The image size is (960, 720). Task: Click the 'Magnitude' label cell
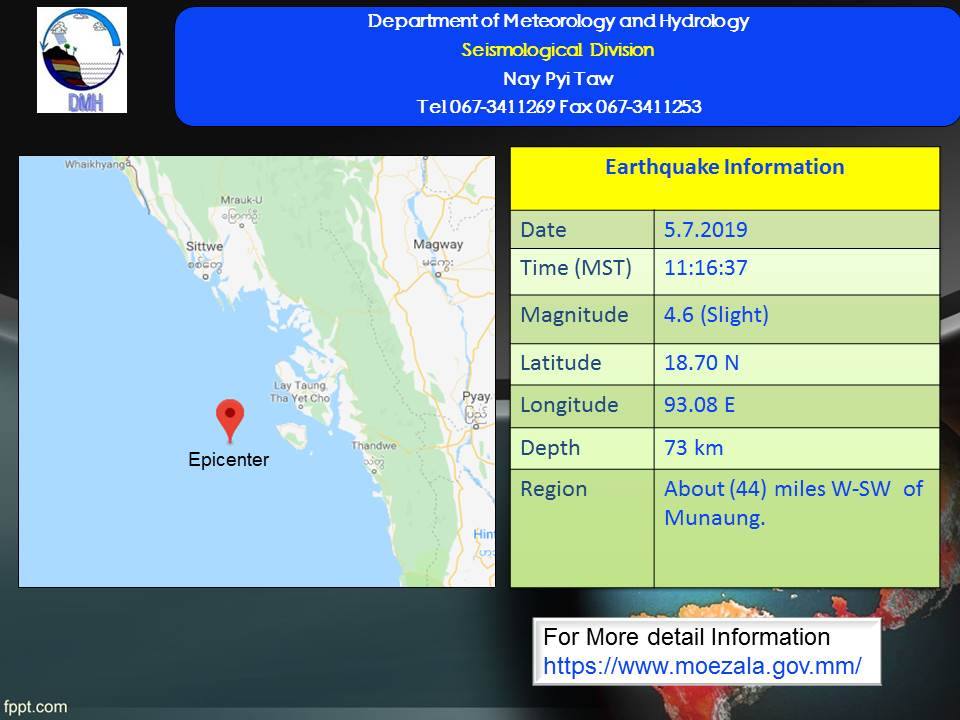point(582,319)
